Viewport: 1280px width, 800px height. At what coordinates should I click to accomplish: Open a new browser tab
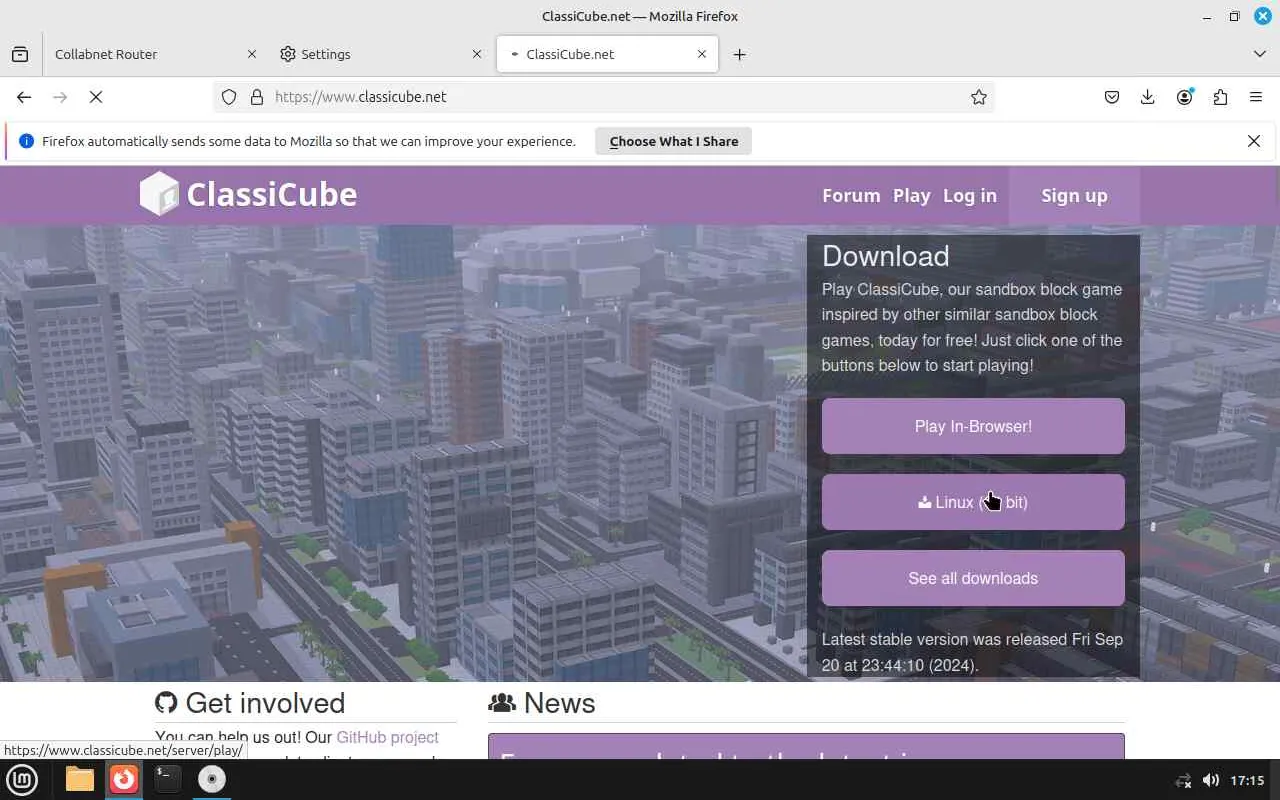pos(739,54)
